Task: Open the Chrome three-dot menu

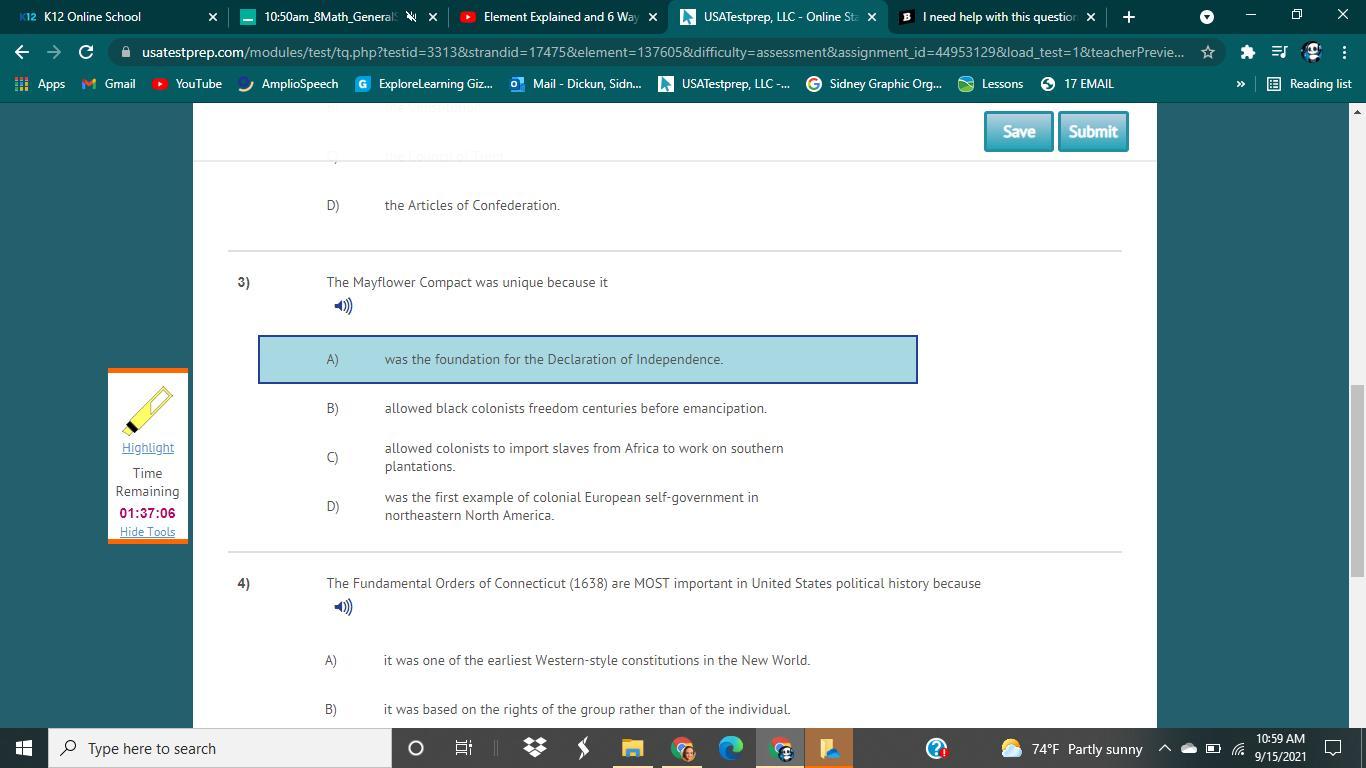Action: [1344, 52]
